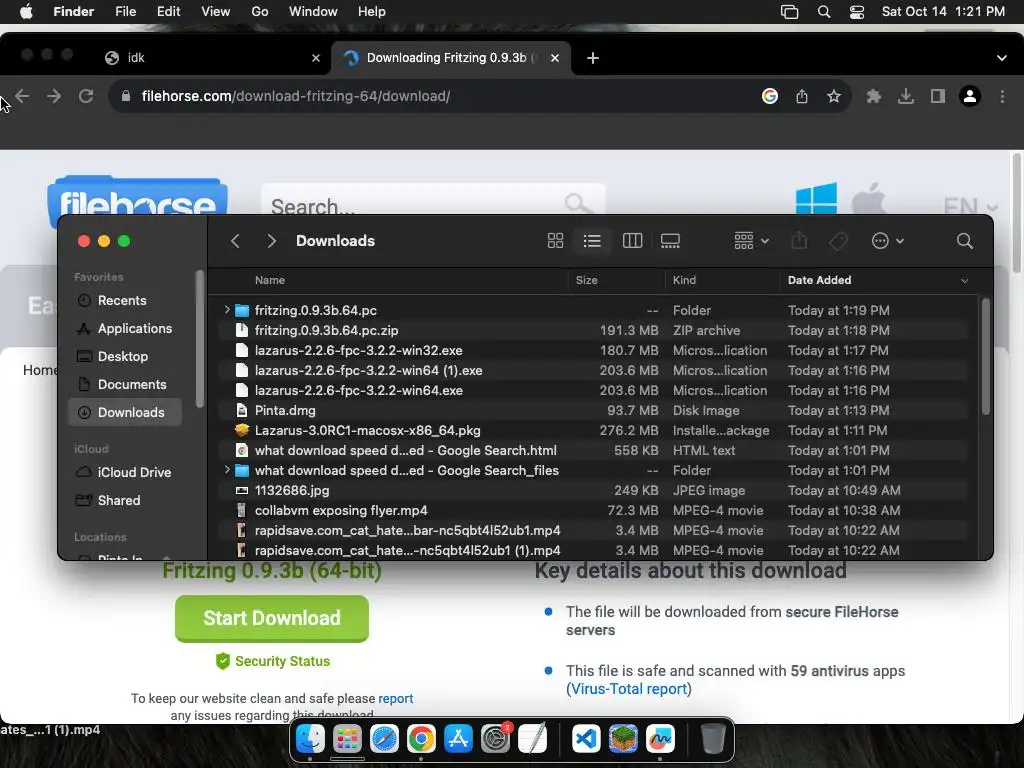Select Recents in Finder sidebar
This screenshot has width=1024, height=768.
click(124, 300)
